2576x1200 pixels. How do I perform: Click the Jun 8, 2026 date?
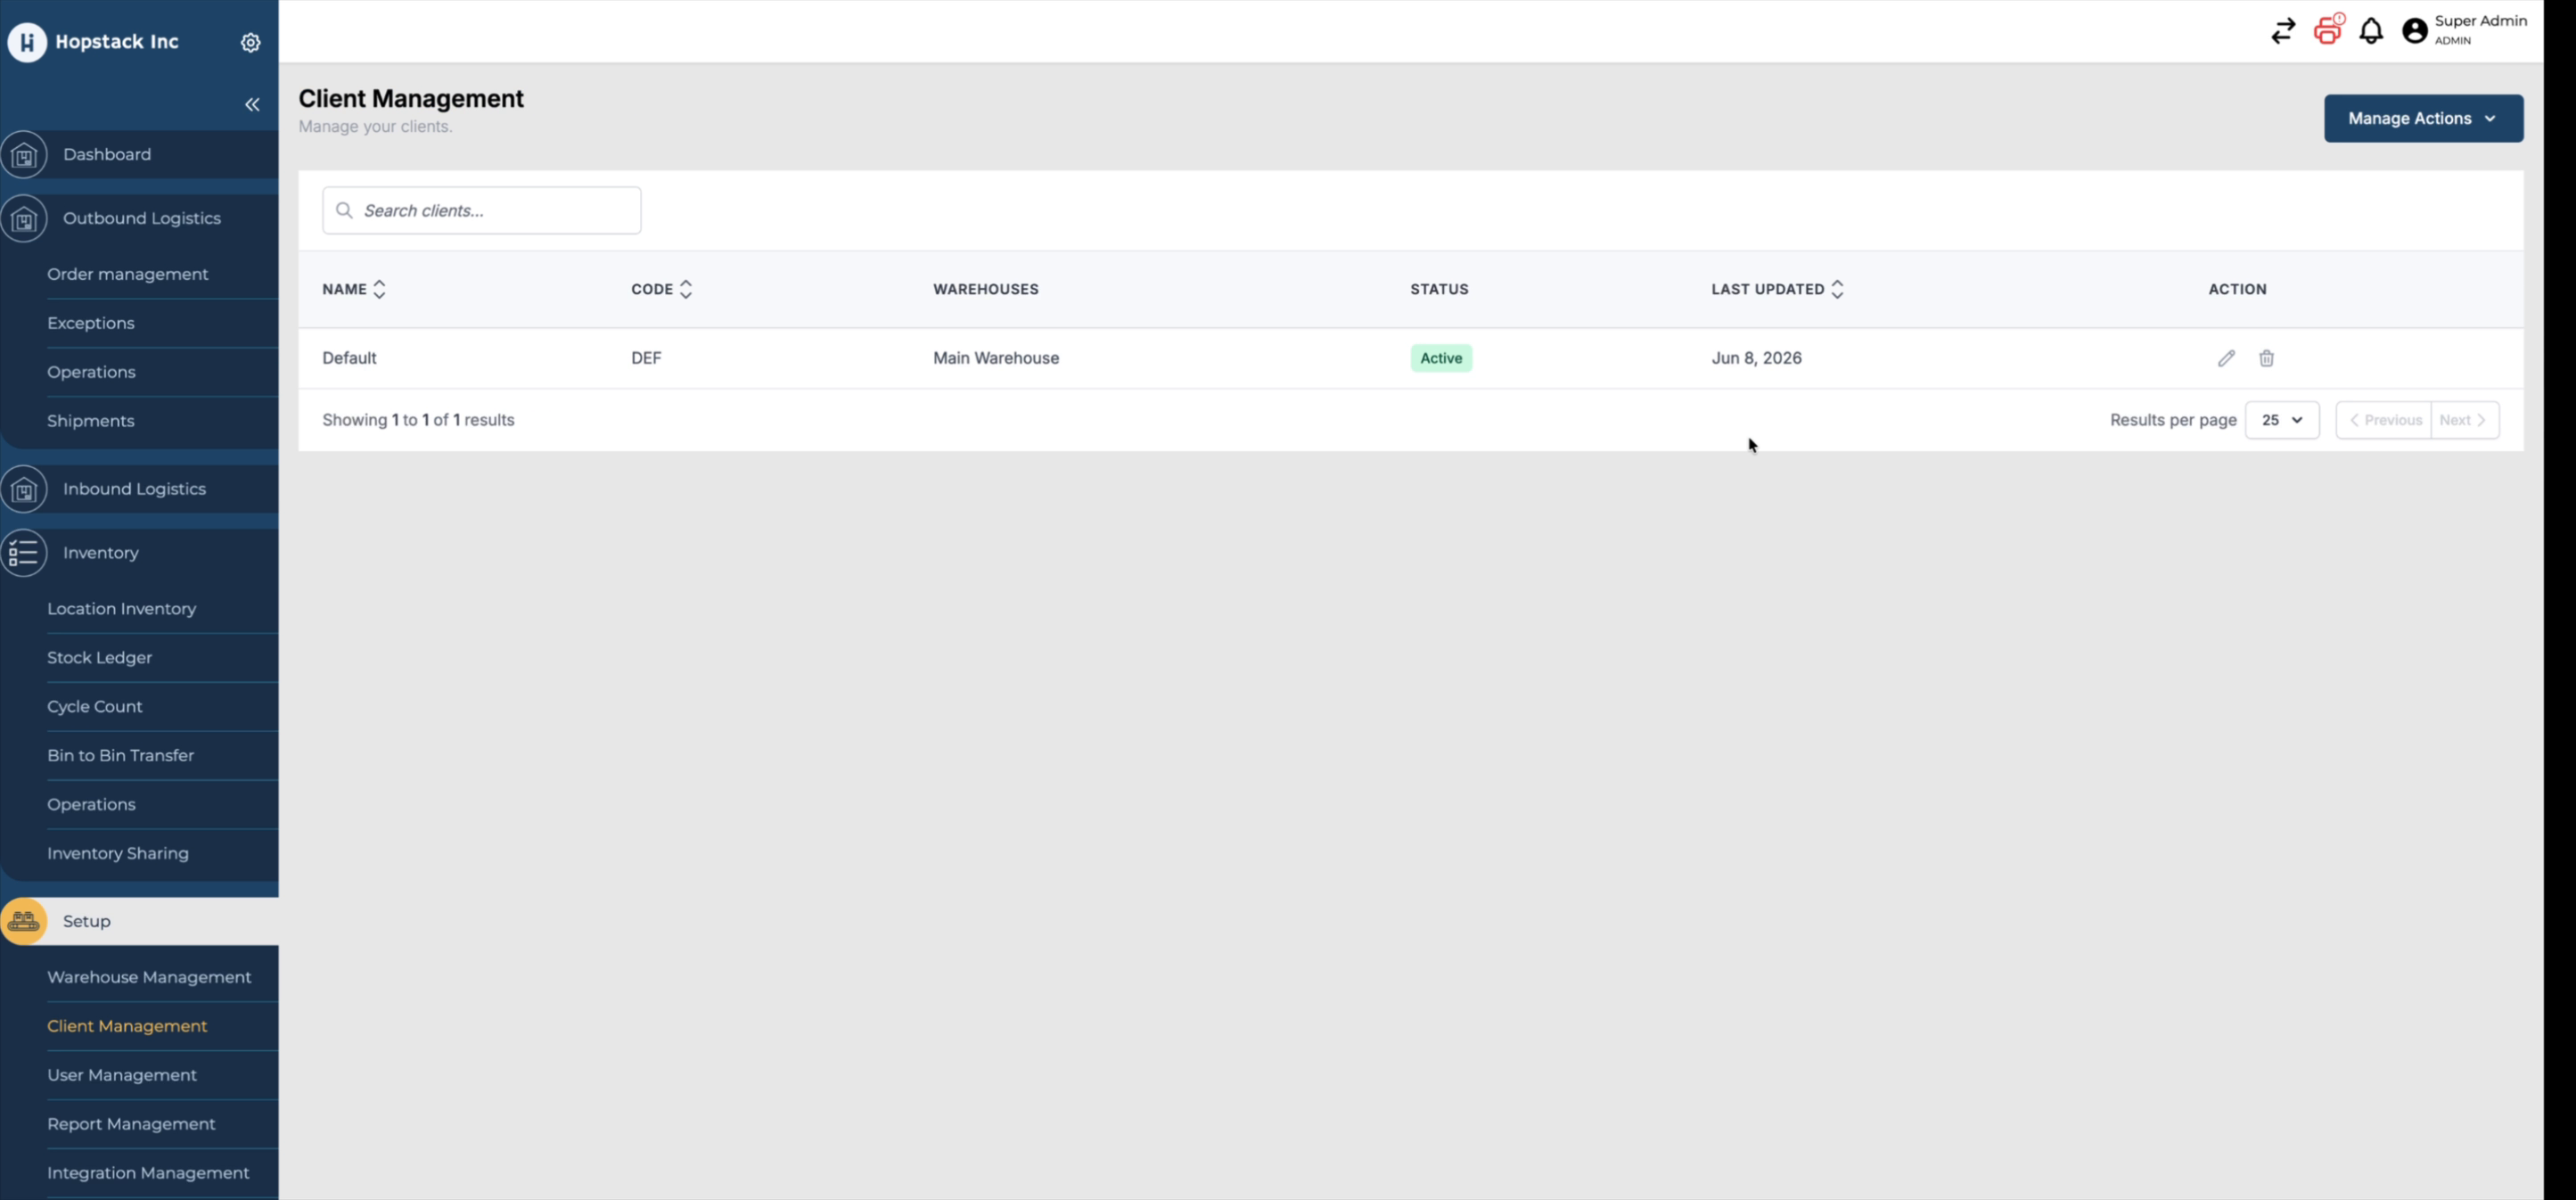point(1756,358)
